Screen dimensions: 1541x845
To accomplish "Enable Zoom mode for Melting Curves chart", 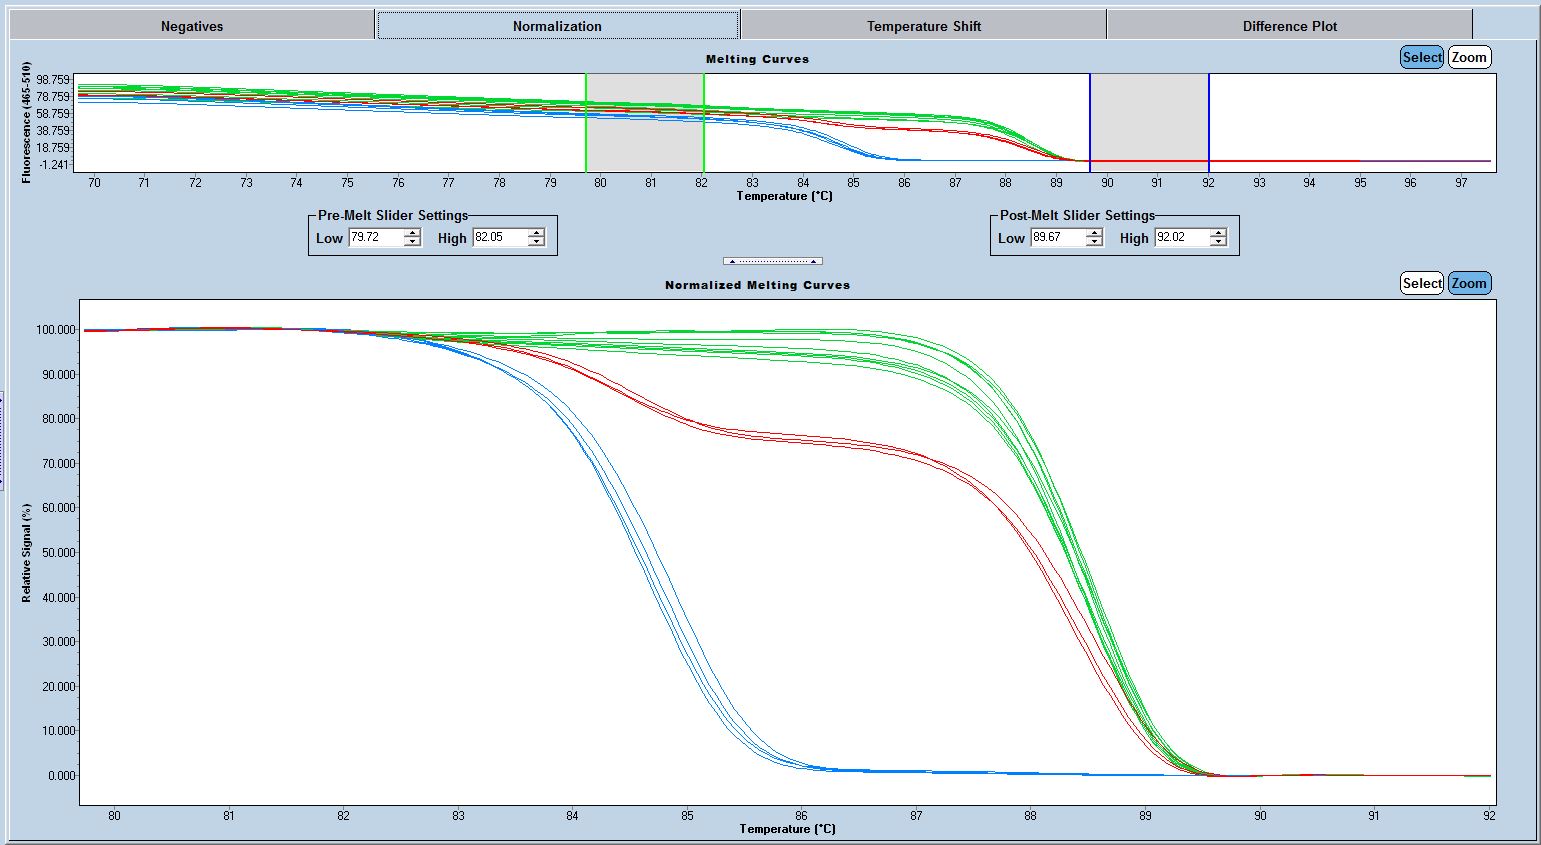I will click(1469, 57).
